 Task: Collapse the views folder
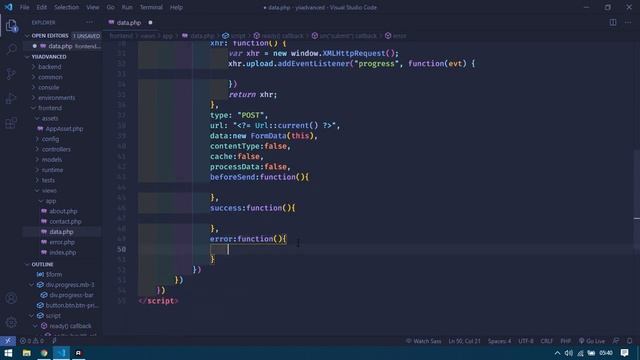[x=49, y=190]
